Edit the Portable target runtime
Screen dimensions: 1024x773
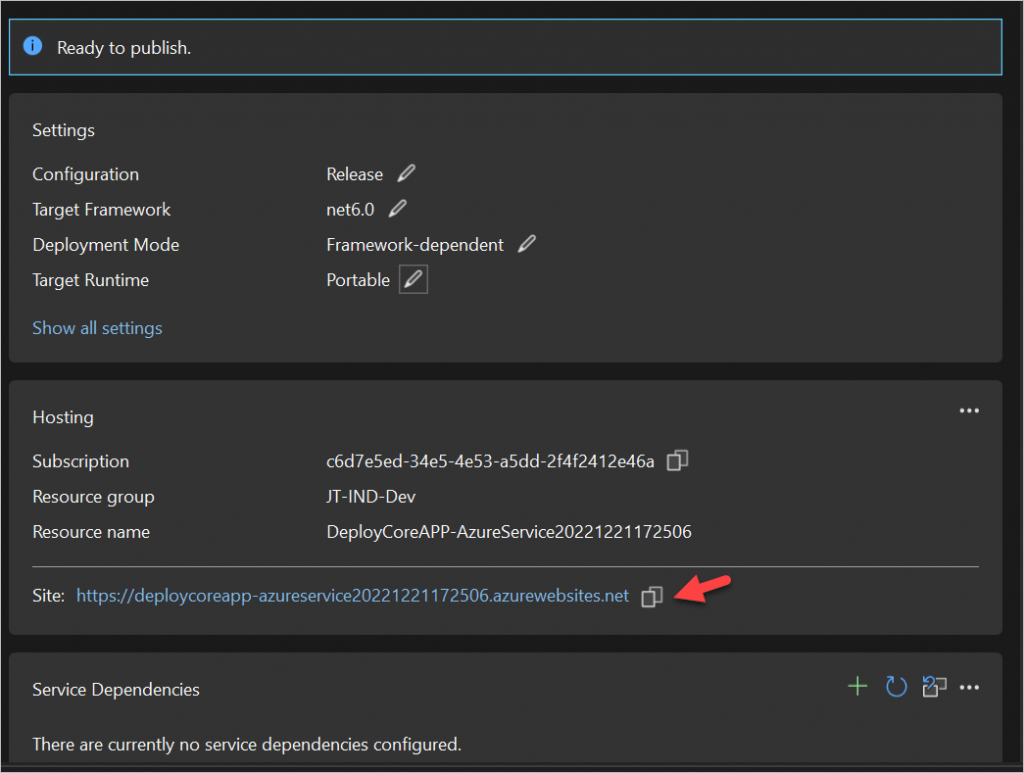point(413,279)
